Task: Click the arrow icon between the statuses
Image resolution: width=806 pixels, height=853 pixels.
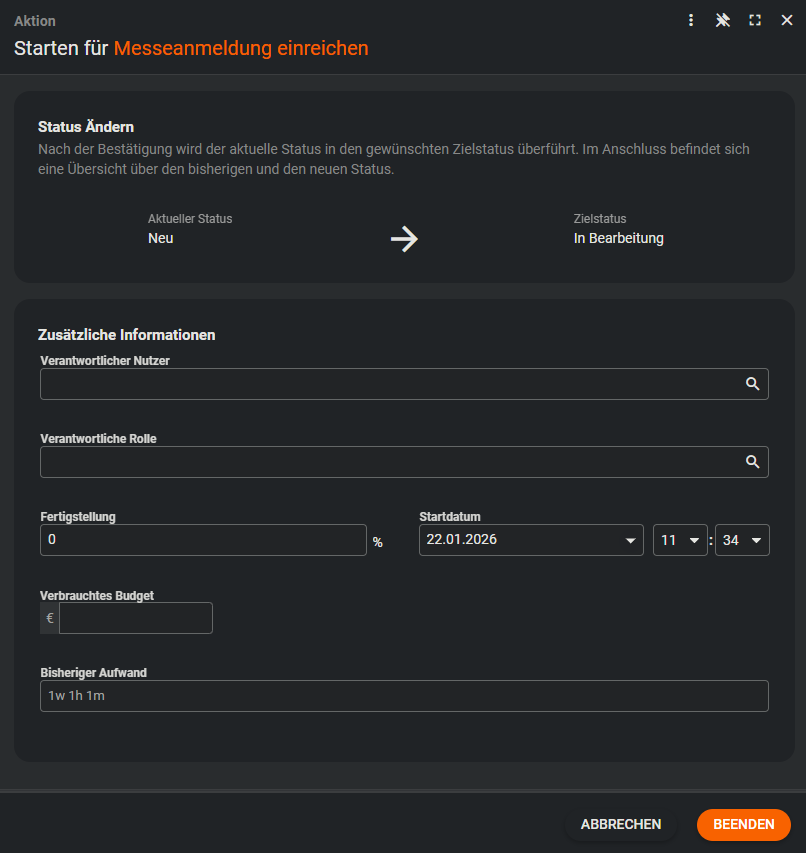Action: coord(404,239)
